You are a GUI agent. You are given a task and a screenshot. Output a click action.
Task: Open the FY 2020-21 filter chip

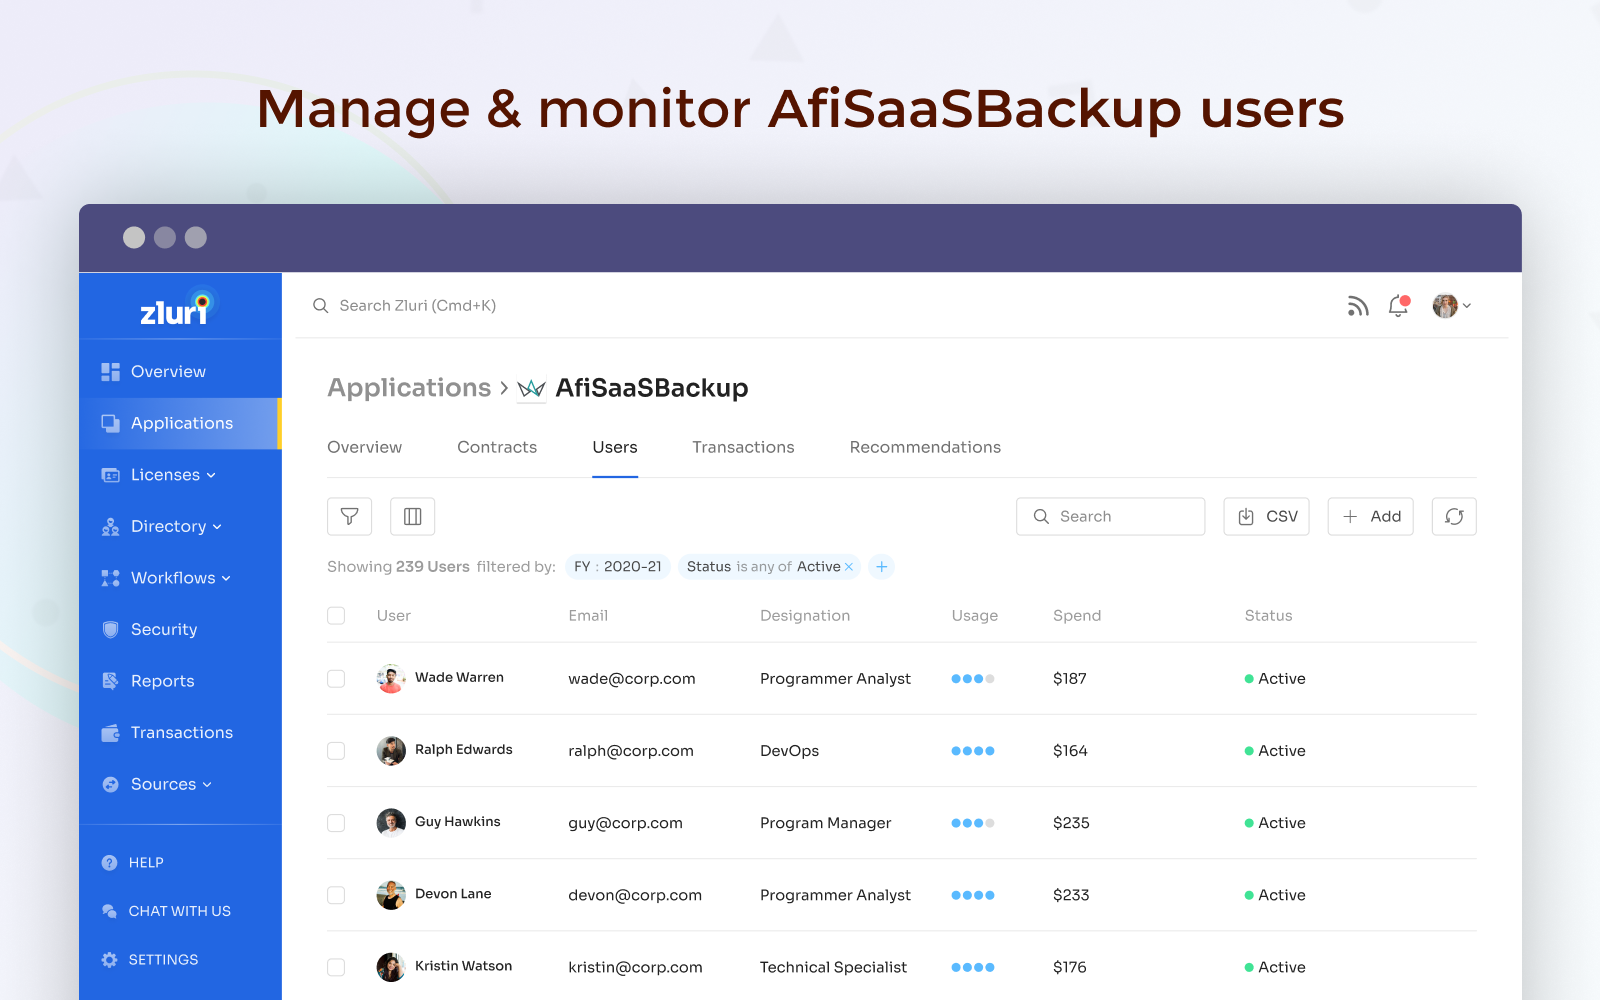(x=618, y=567)
